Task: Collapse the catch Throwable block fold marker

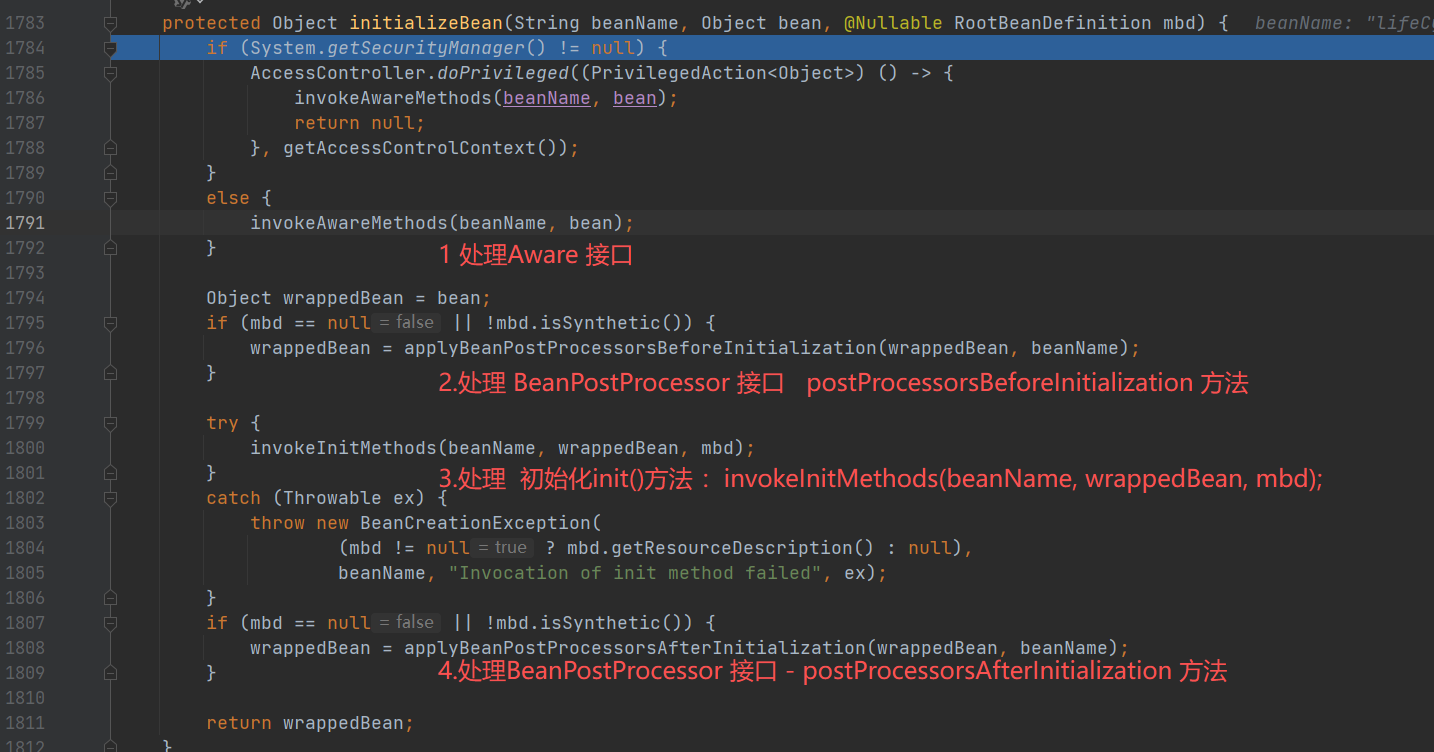Action: 110,498
